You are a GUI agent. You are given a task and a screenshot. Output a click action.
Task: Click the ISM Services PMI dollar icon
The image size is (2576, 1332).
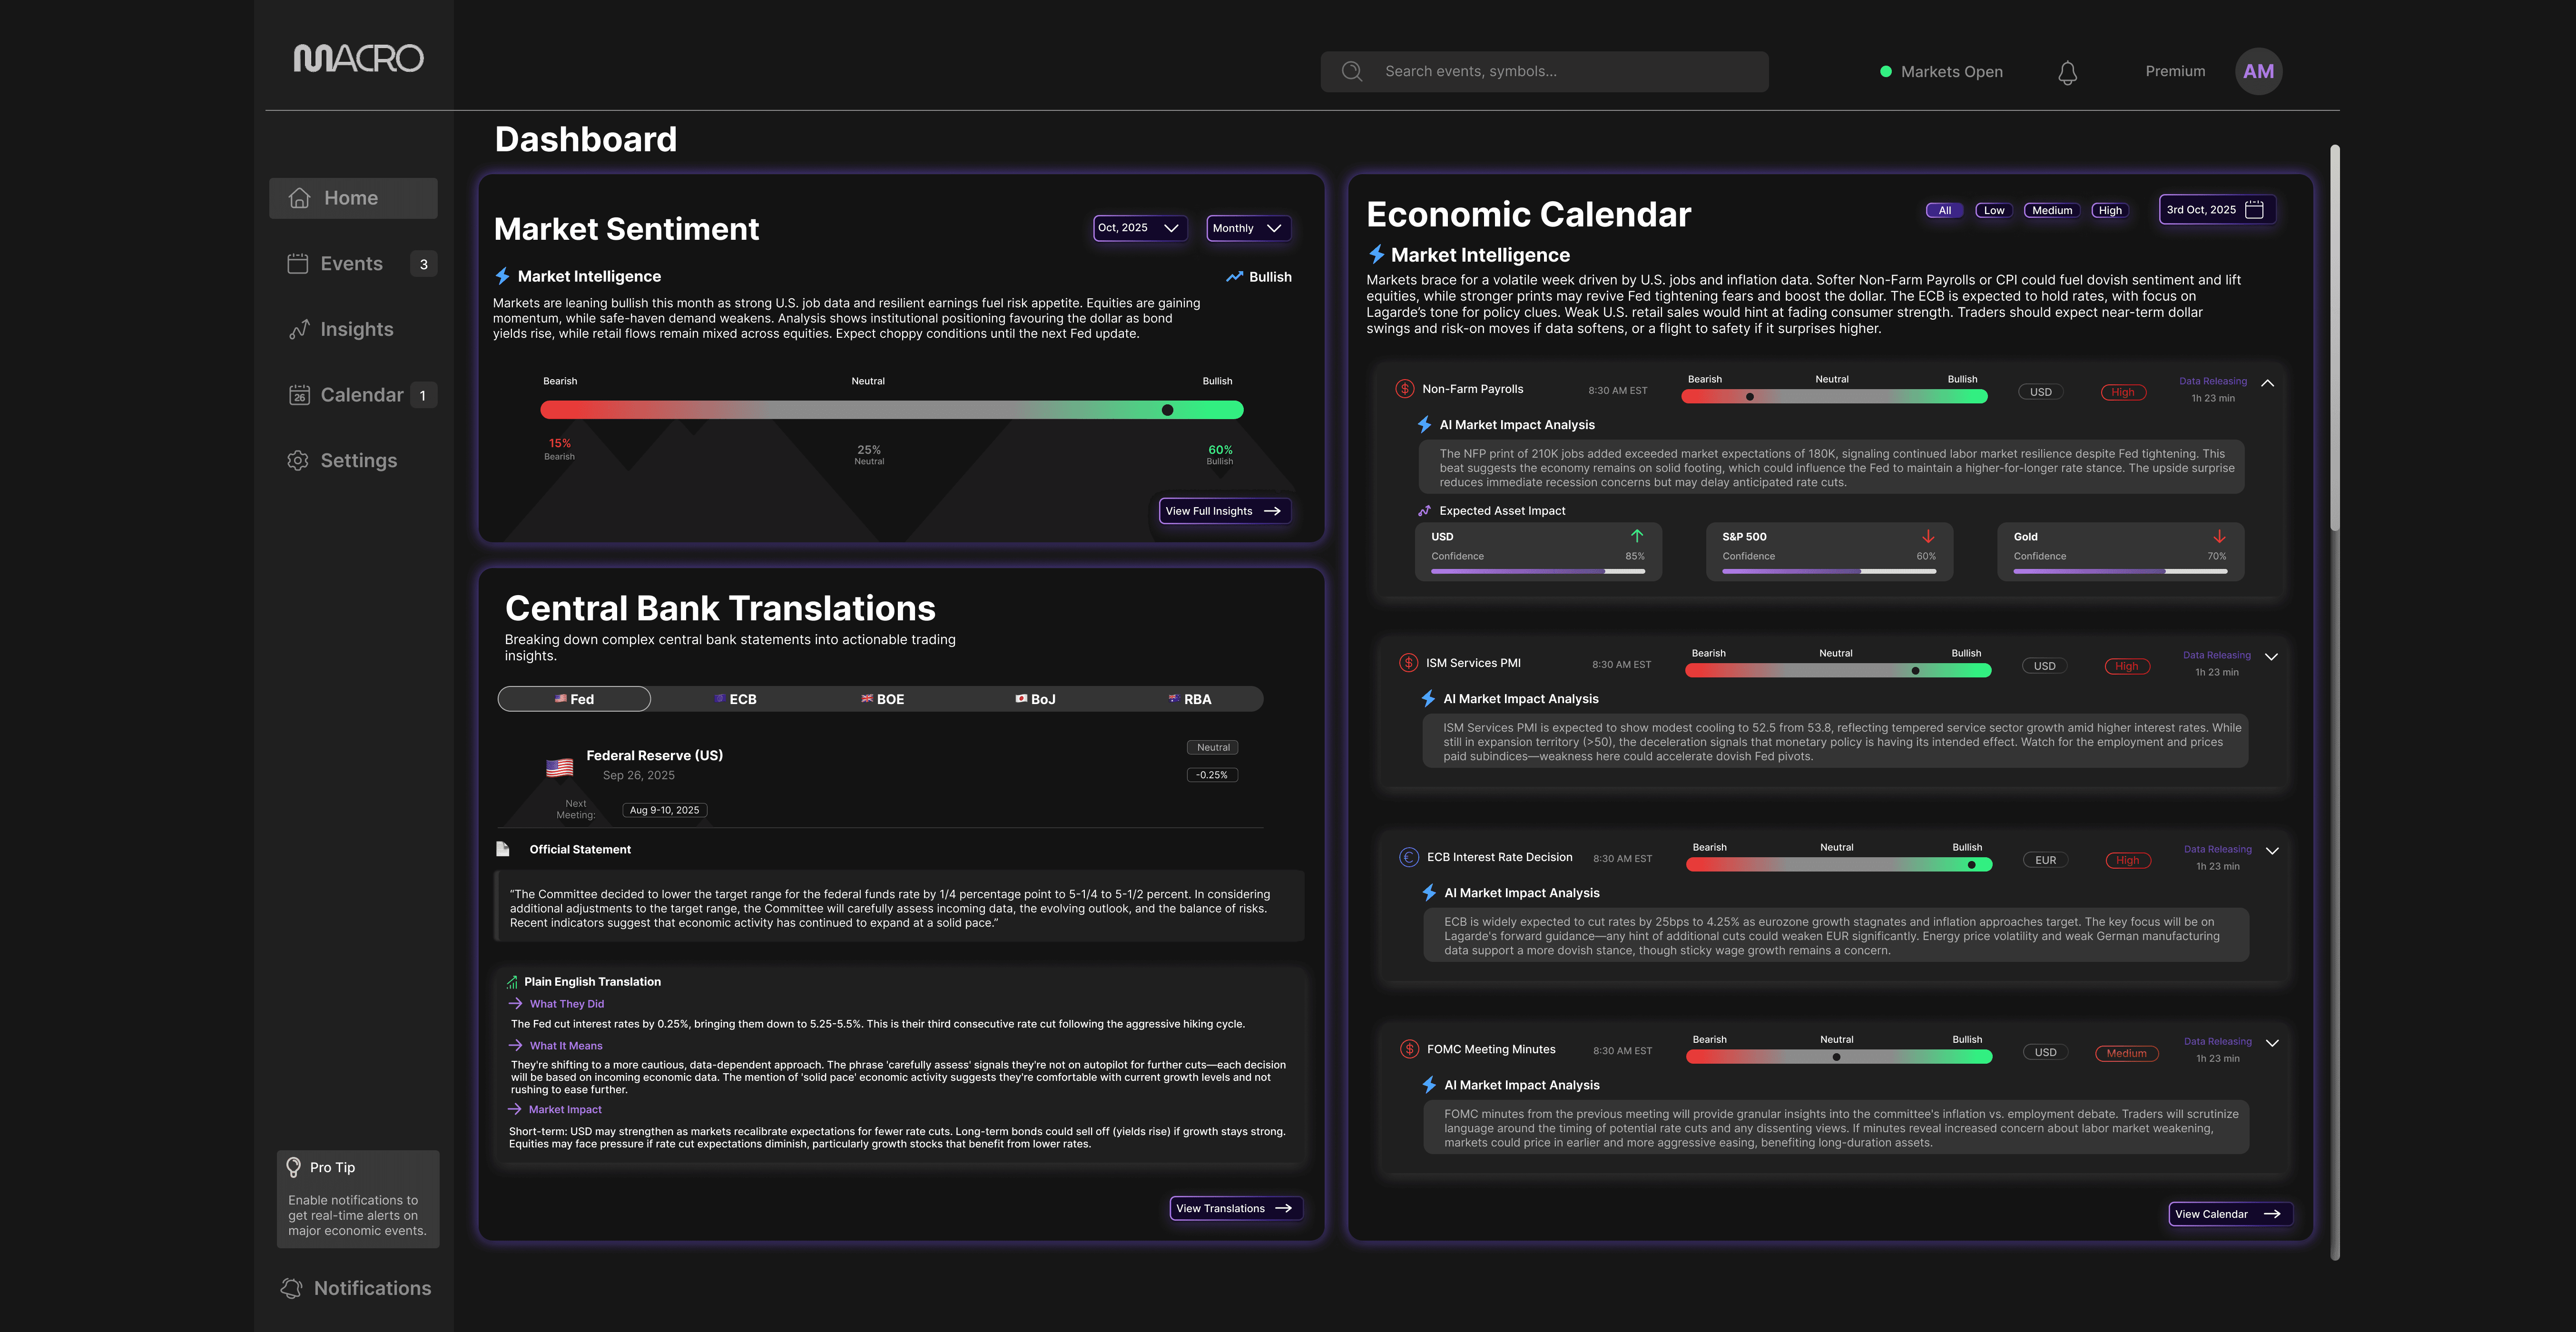[x=1408, y=663]
